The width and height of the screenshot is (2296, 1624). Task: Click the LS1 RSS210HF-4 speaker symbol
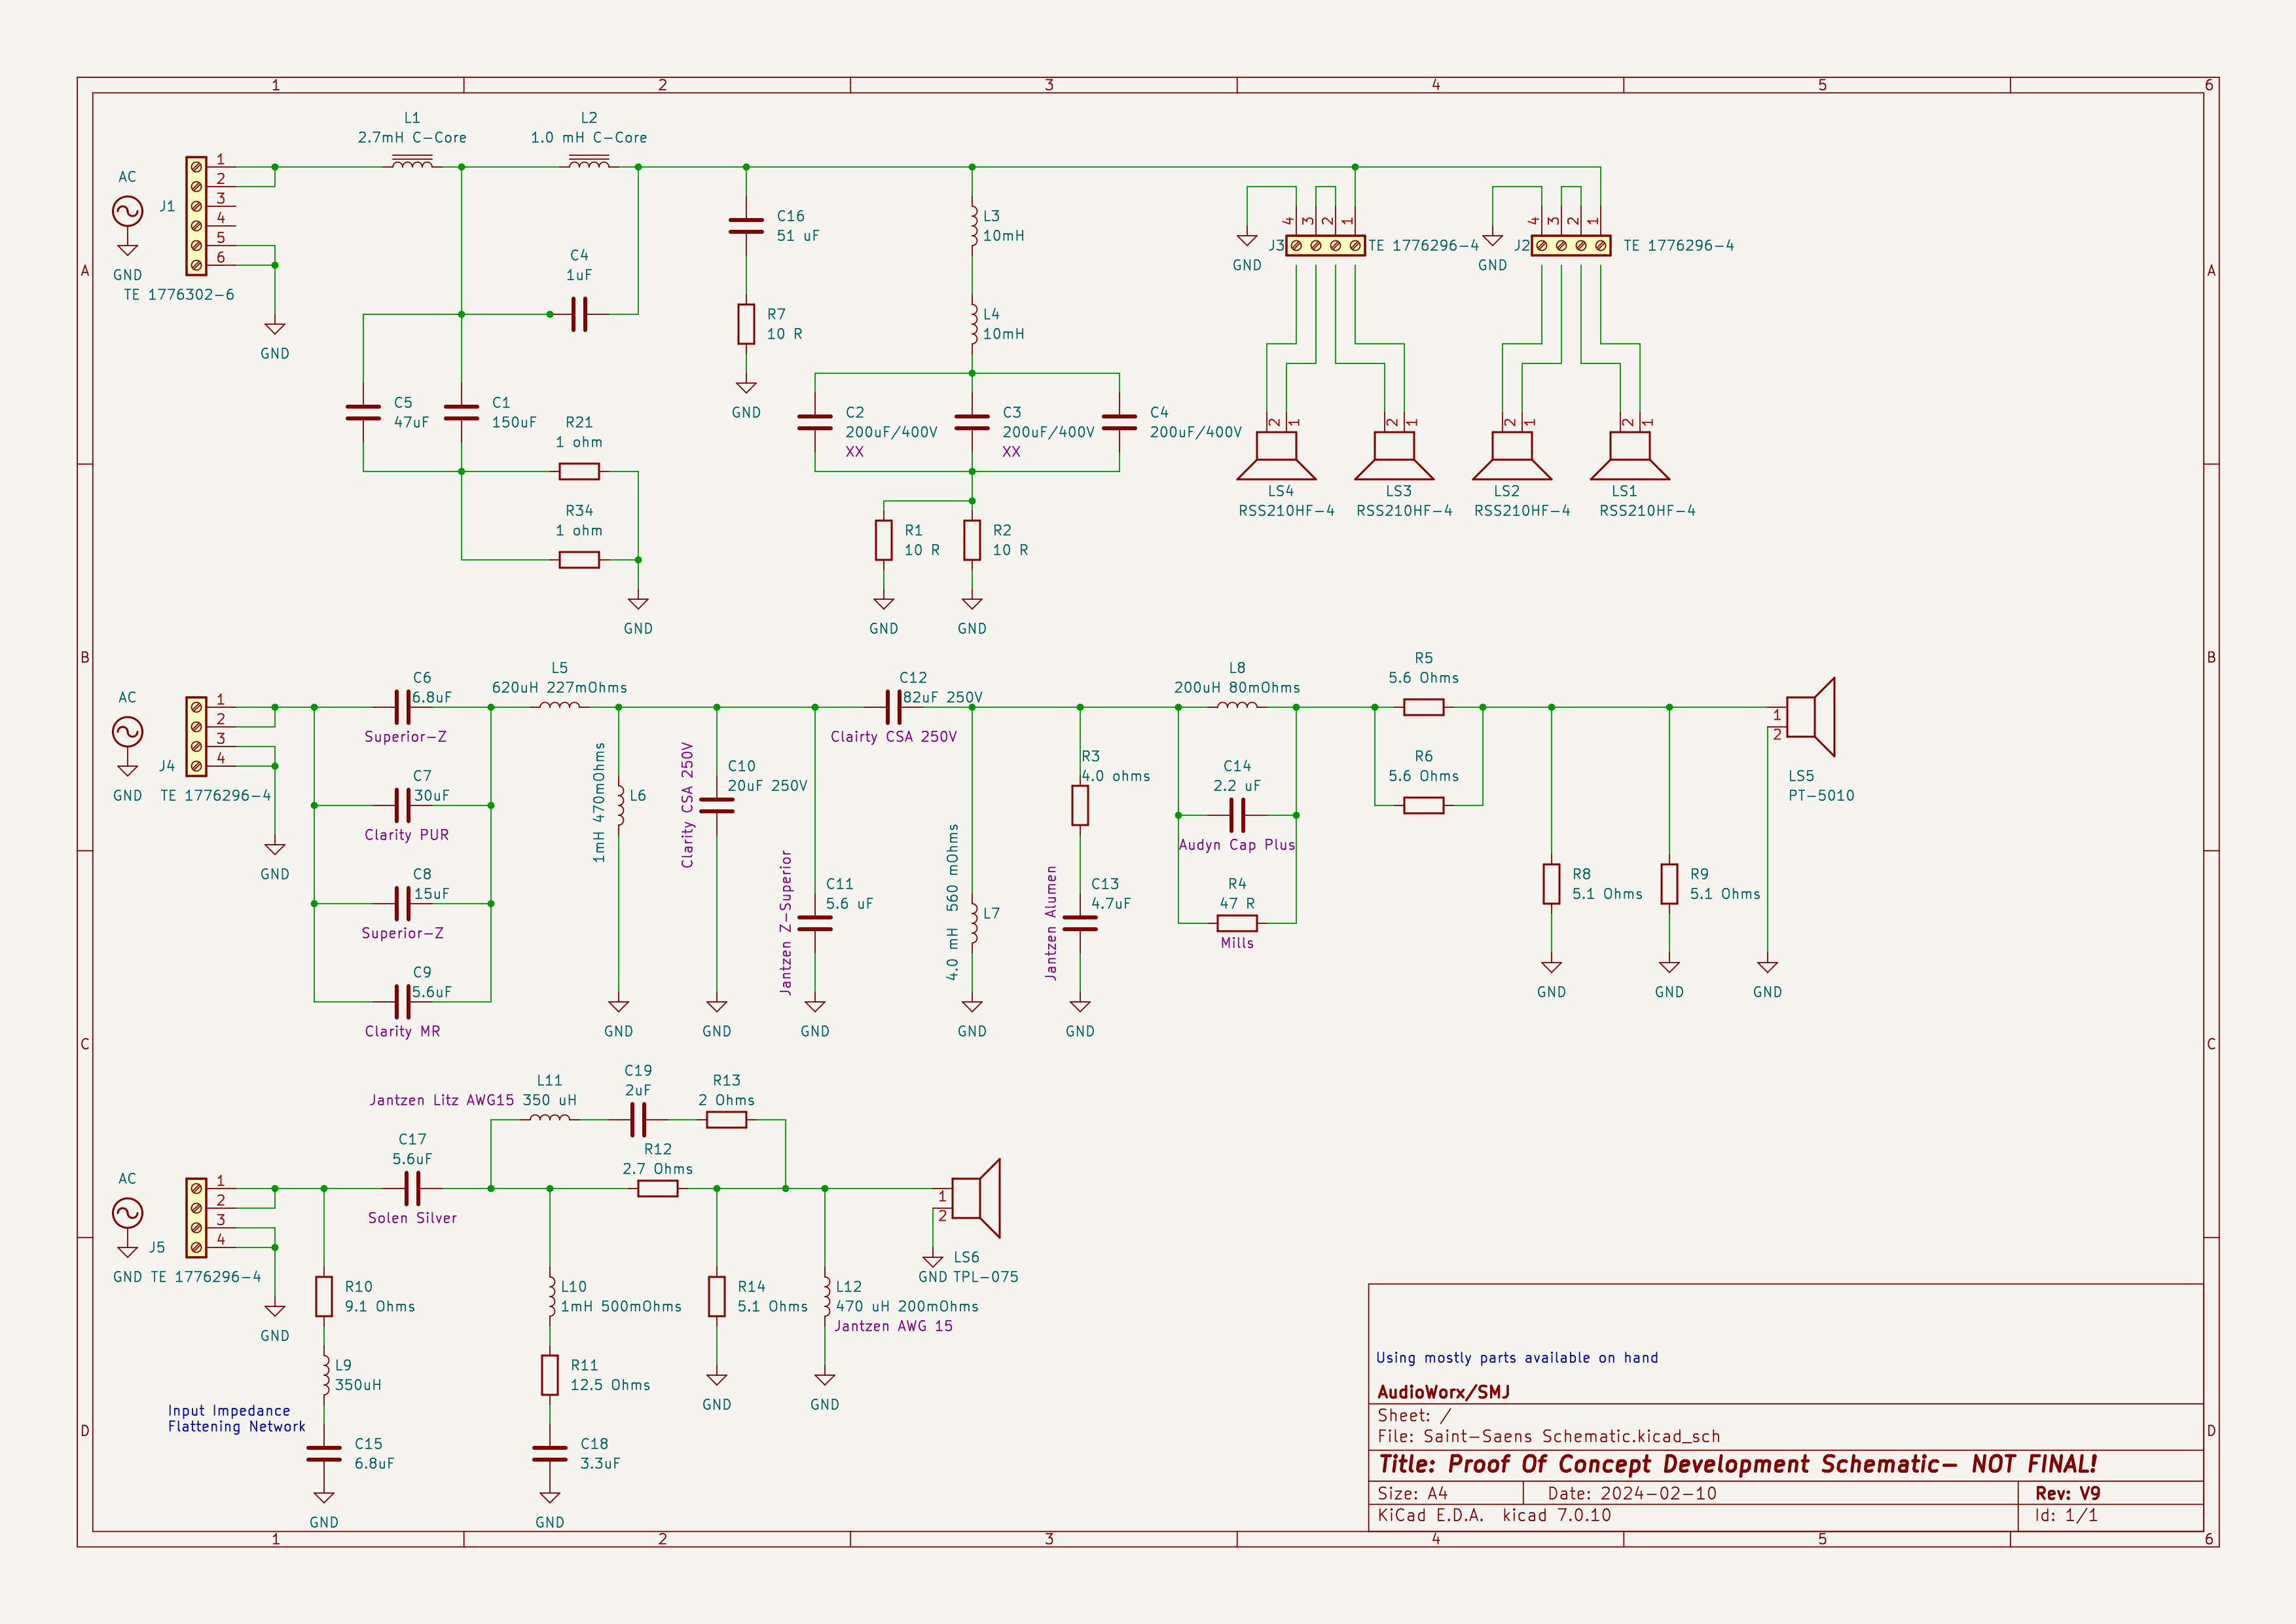[x=1630, y=455]
